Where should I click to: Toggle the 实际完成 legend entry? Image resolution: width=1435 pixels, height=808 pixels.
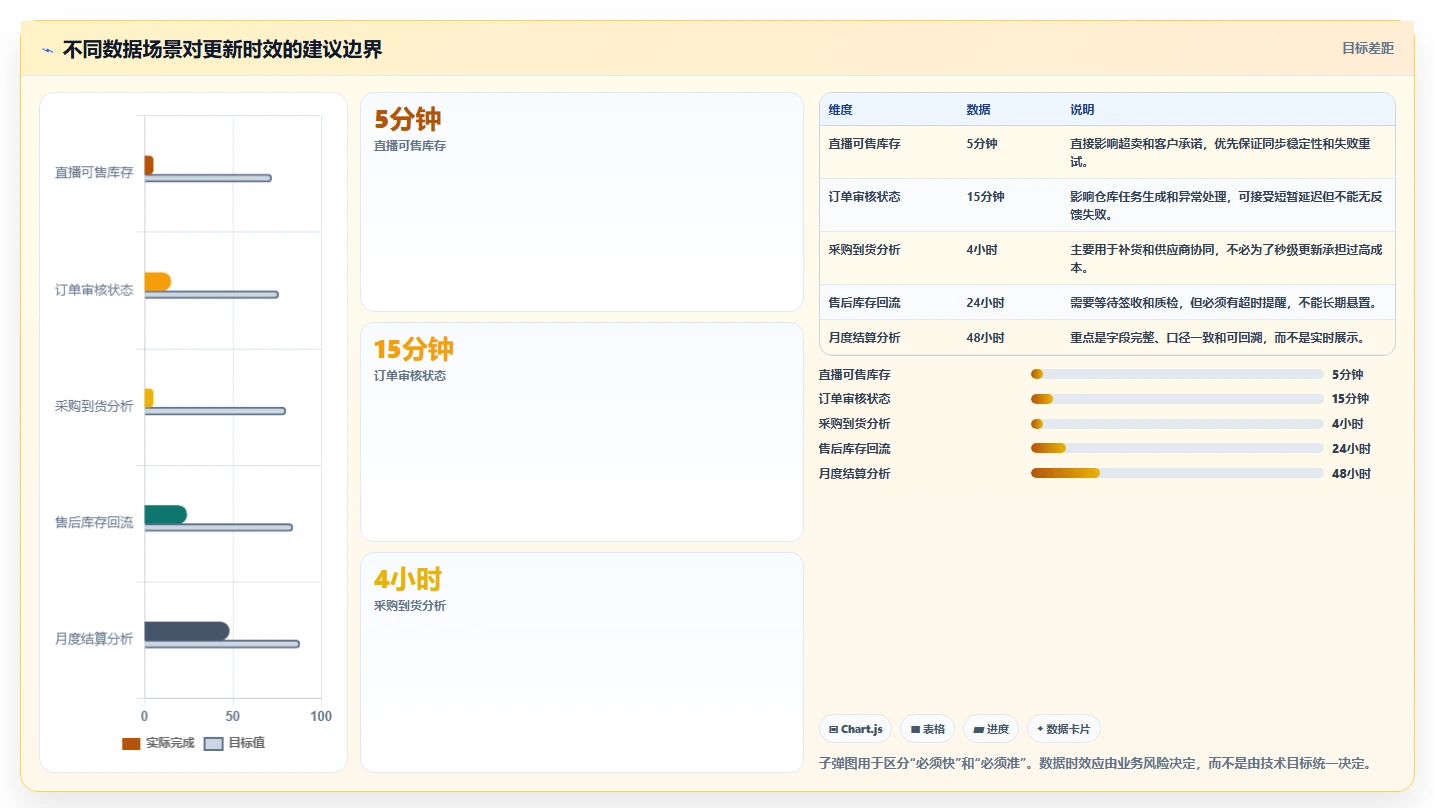[158, 743]
